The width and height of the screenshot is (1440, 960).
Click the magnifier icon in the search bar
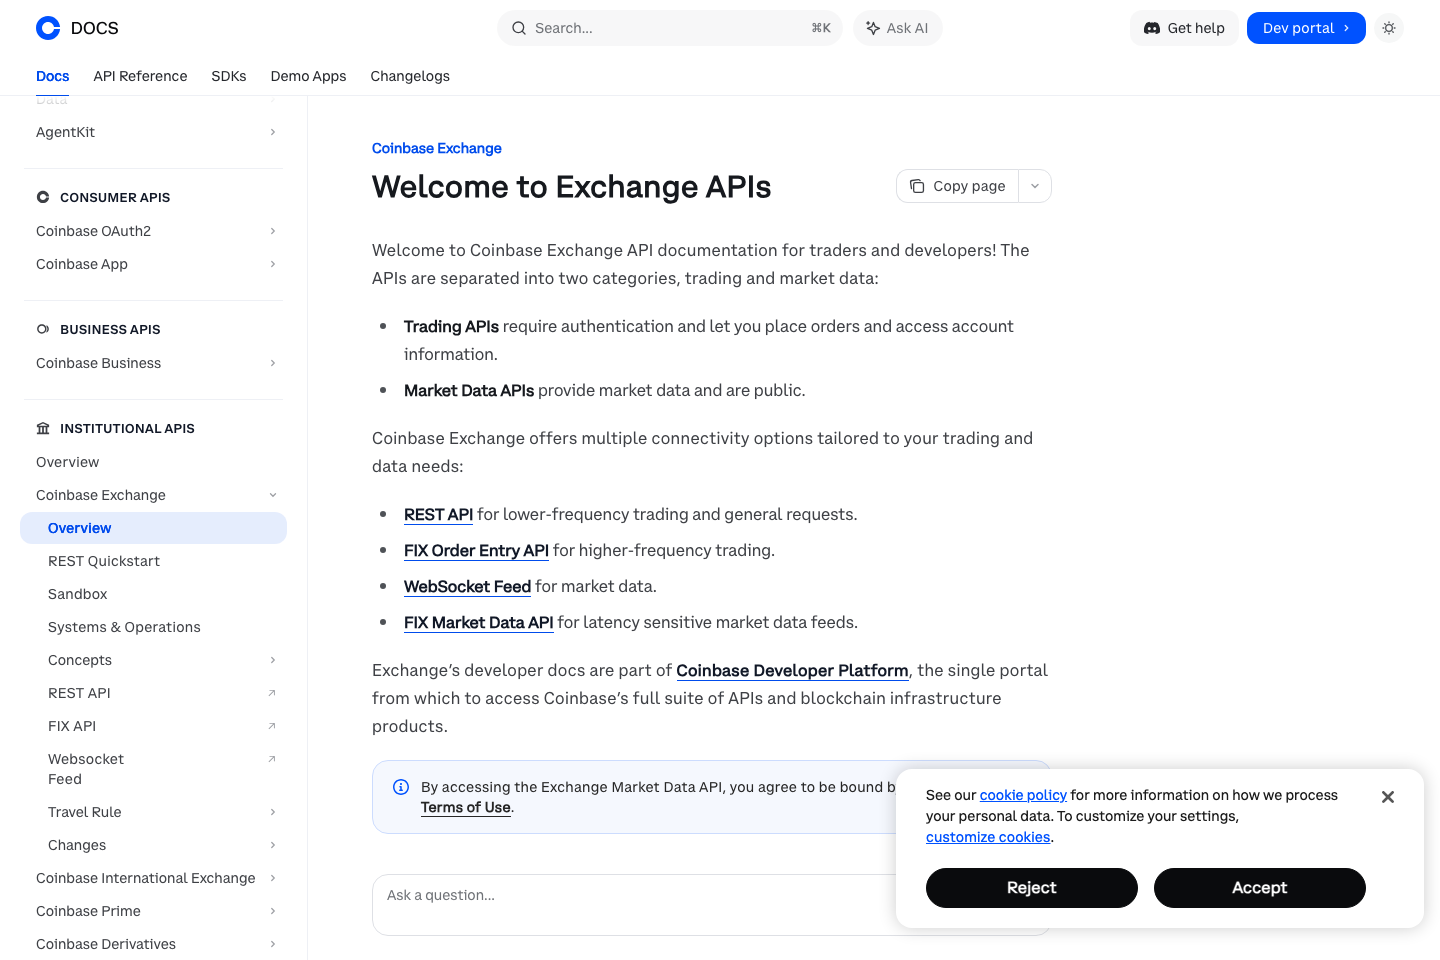coord(518,28)
